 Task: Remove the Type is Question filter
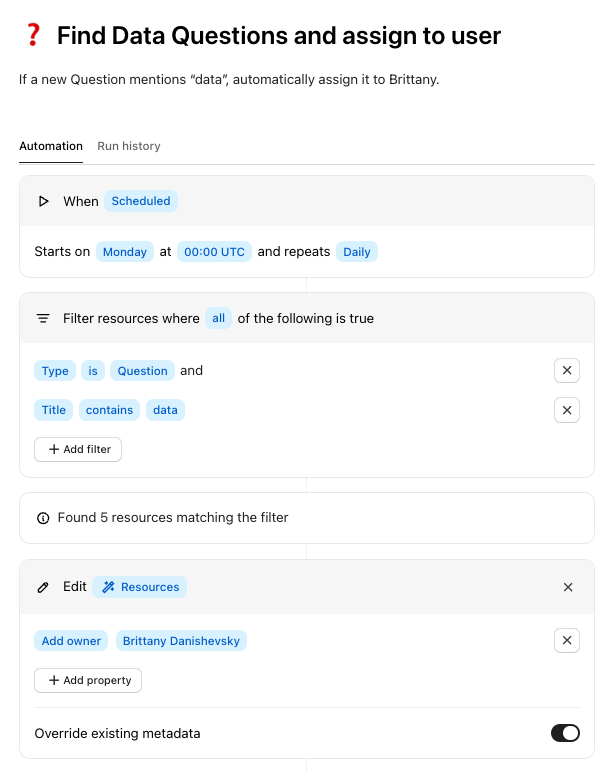[567, 371]
